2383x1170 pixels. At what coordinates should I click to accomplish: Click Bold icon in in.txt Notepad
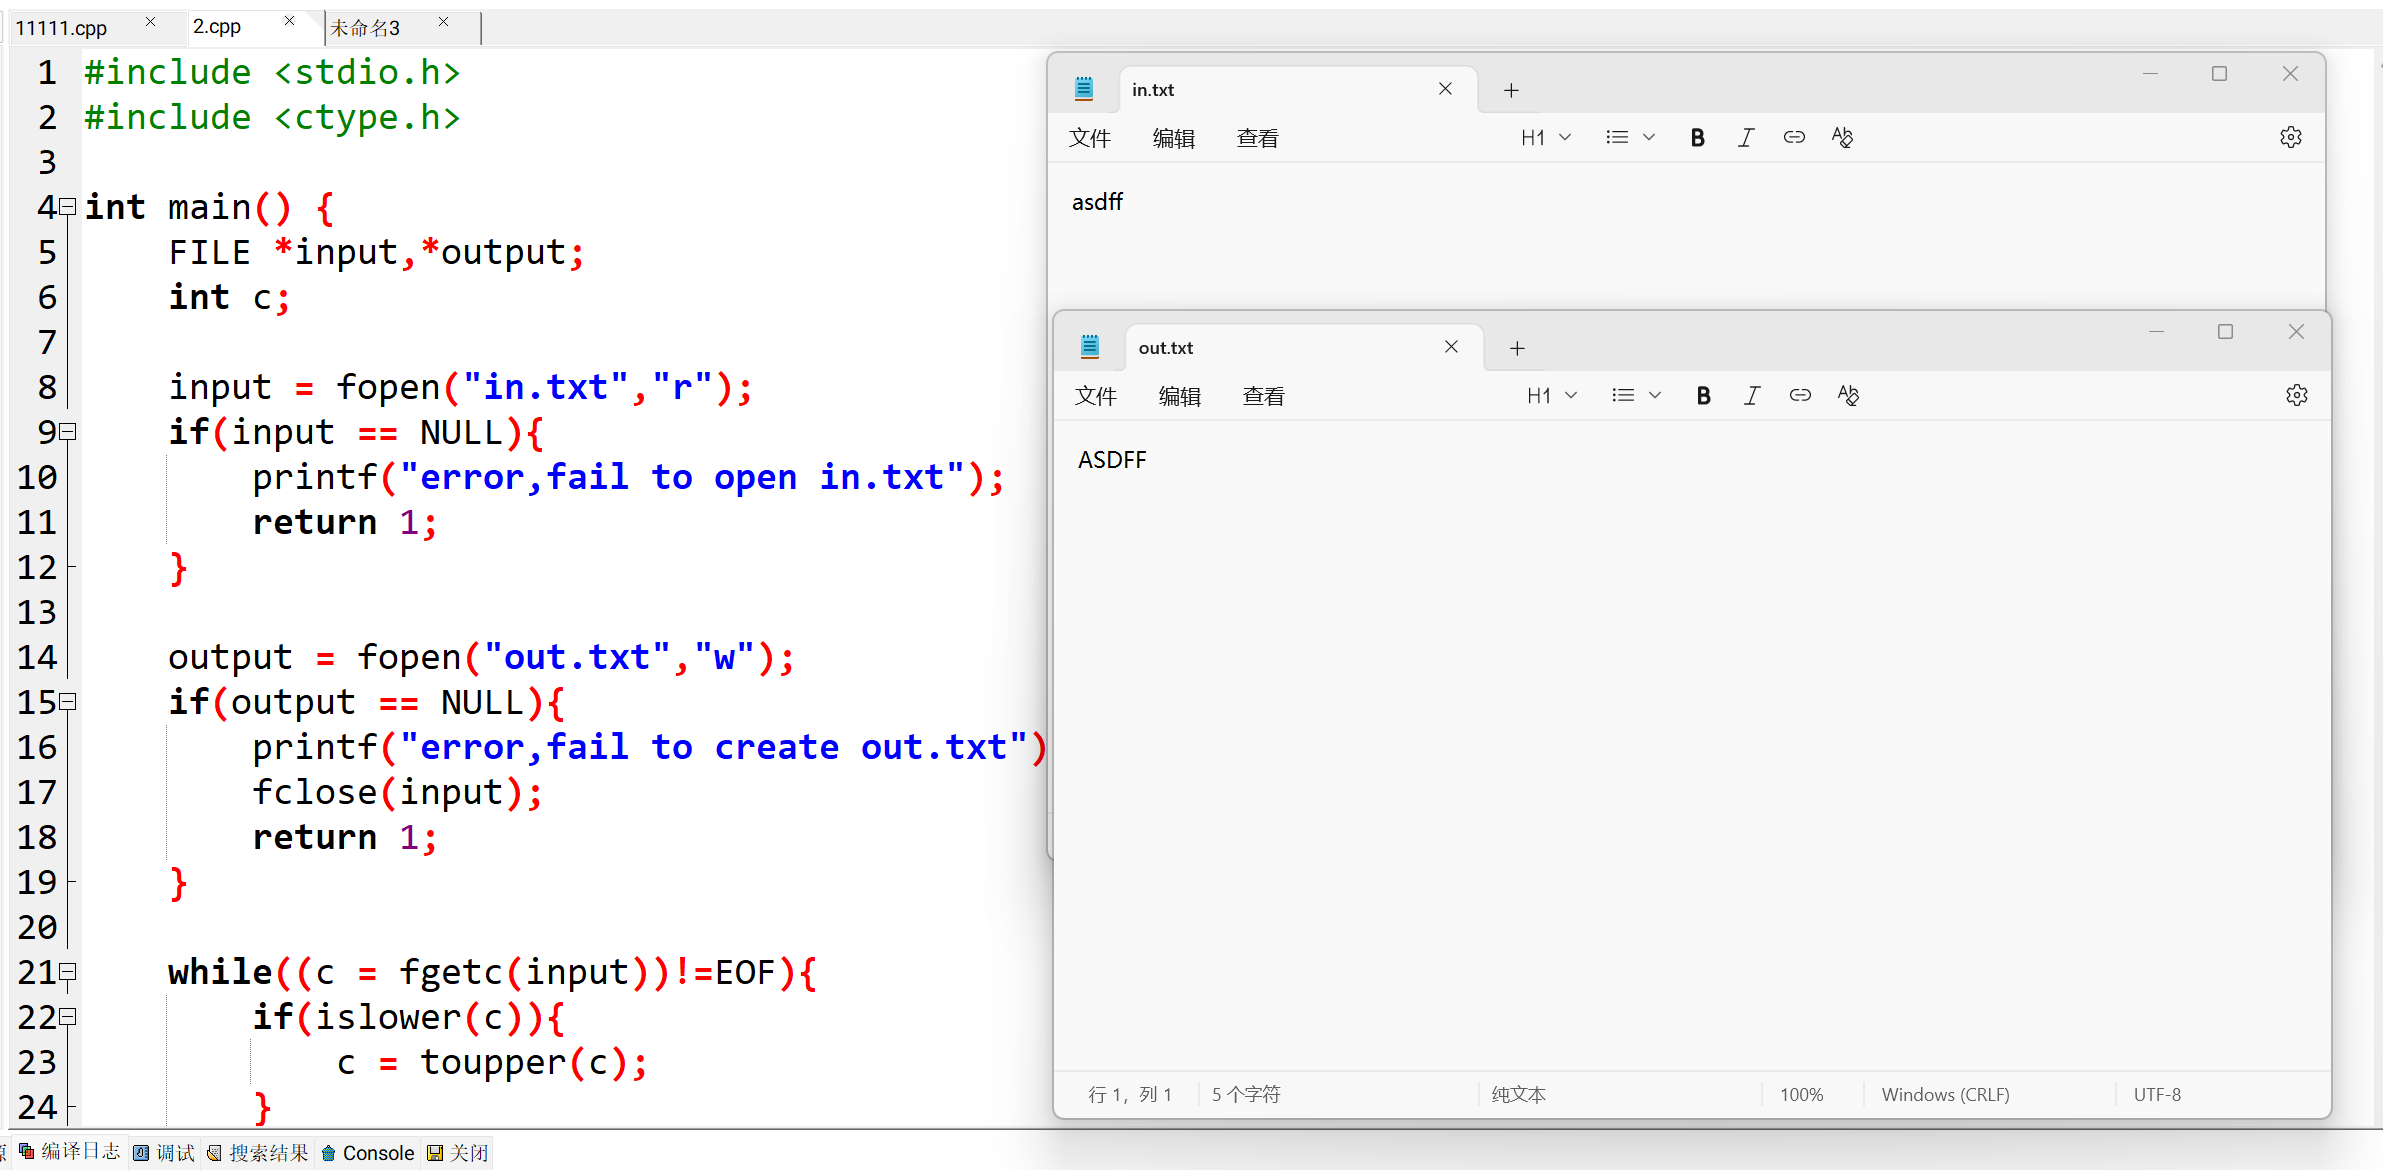pyautogui.click(x=1697, y=138)
